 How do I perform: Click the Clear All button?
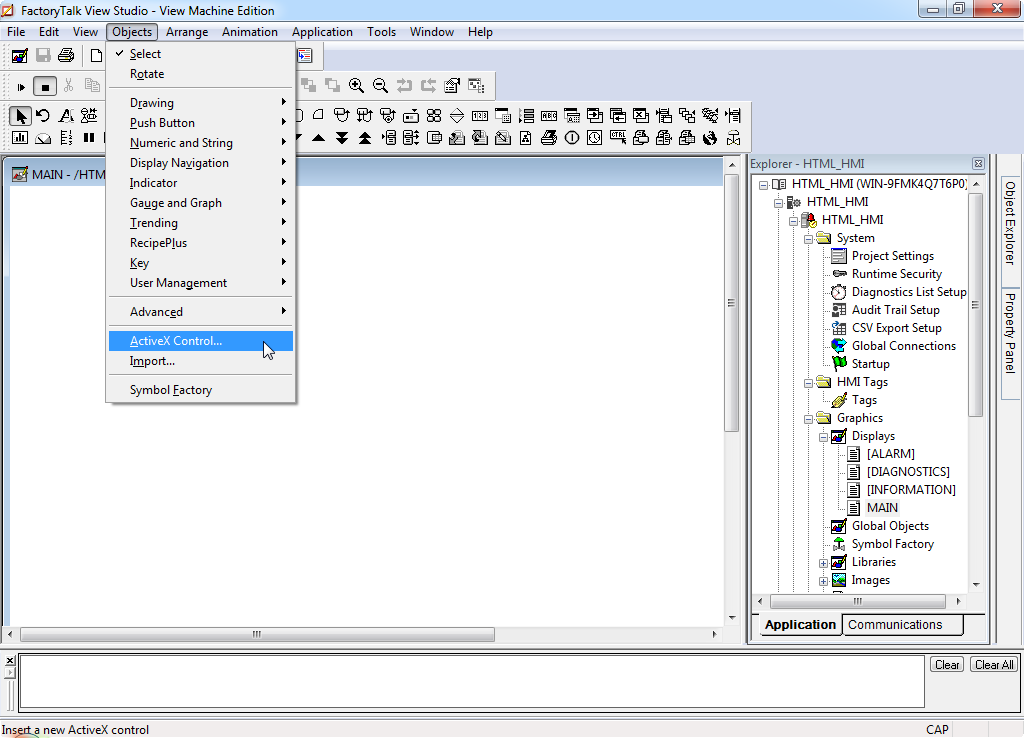(x=994, y=665)
